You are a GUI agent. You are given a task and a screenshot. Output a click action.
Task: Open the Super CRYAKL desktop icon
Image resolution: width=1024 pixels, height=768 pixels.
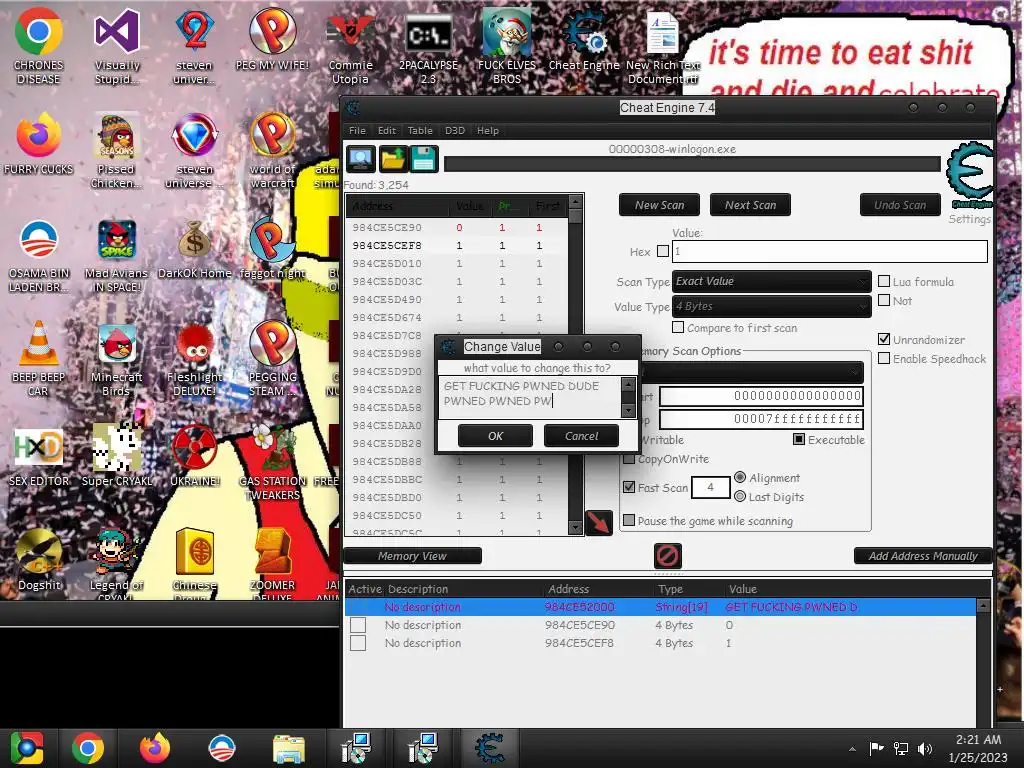click(x=117, y=457)
